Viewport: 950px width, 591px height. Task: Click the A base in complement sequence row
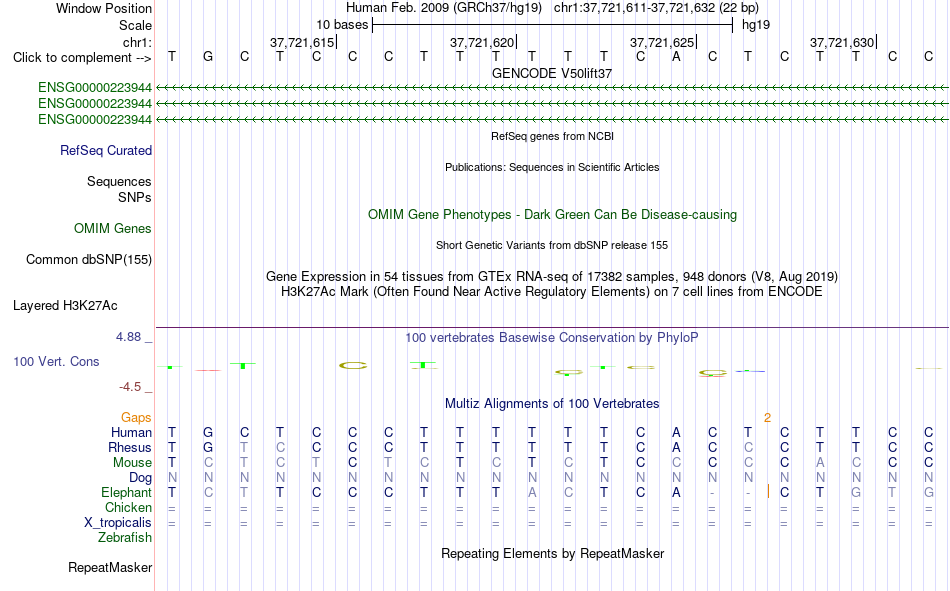pos(676,57)
